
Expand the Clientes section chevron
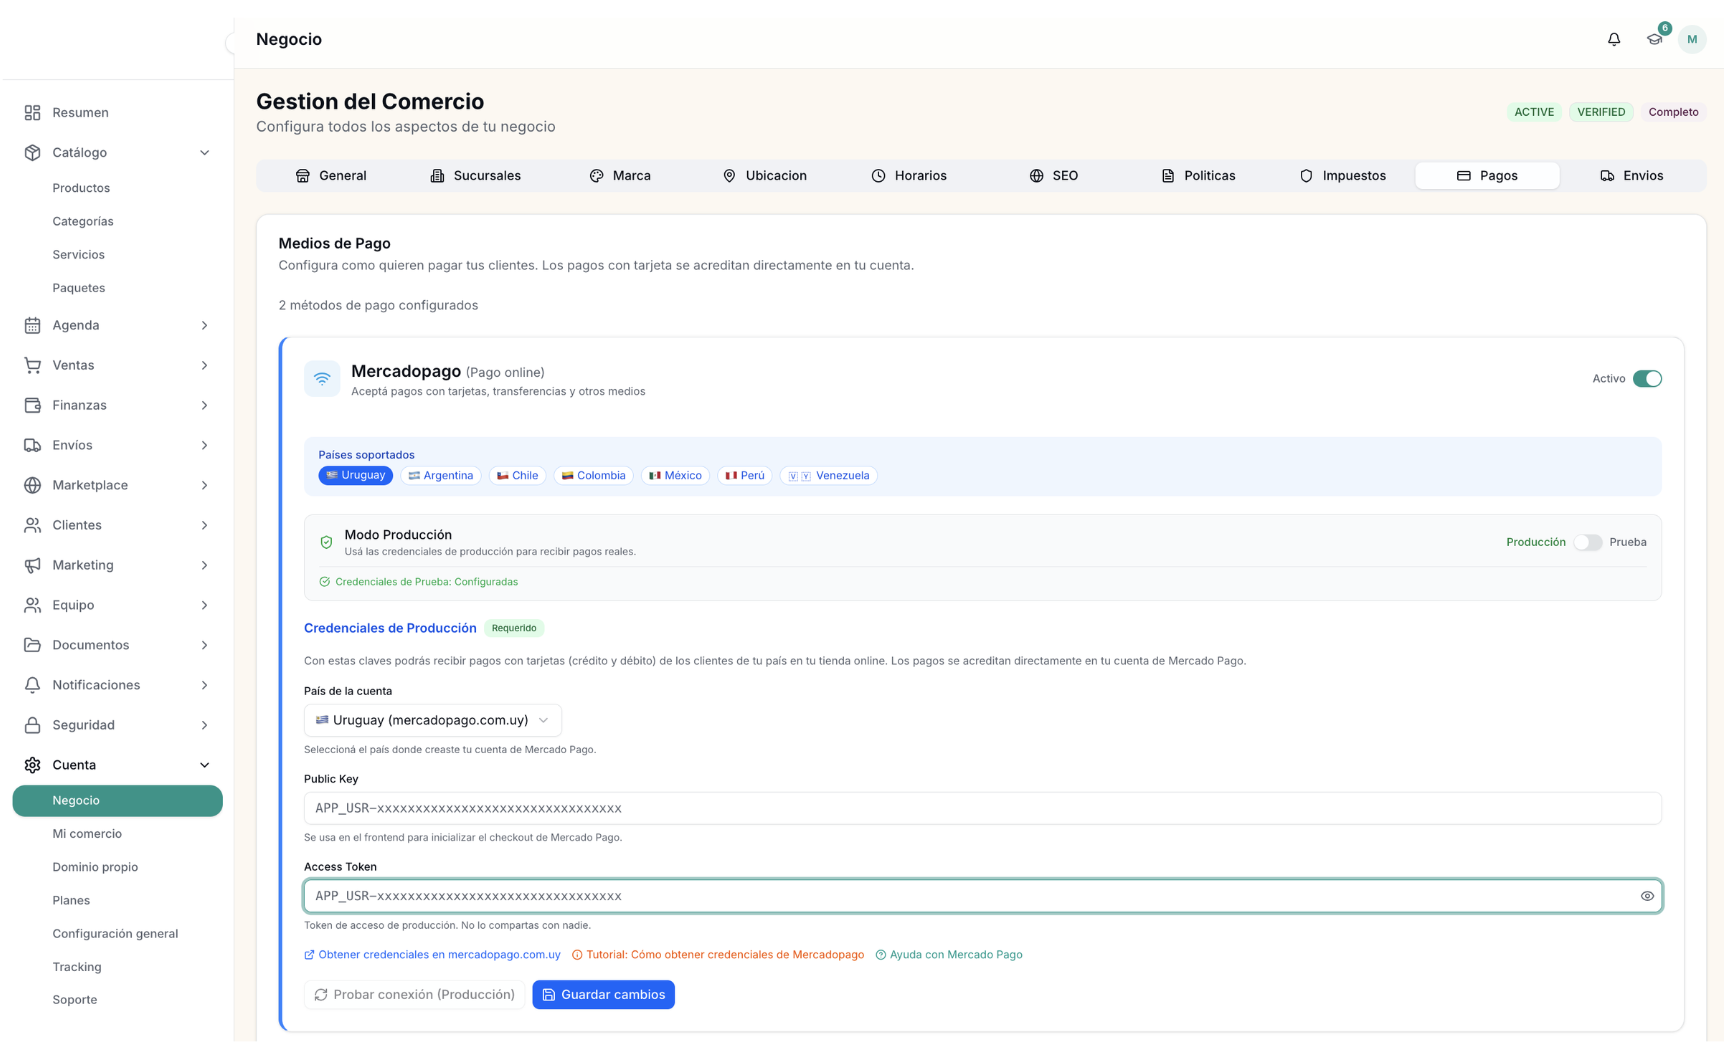(x=204, y=525)
